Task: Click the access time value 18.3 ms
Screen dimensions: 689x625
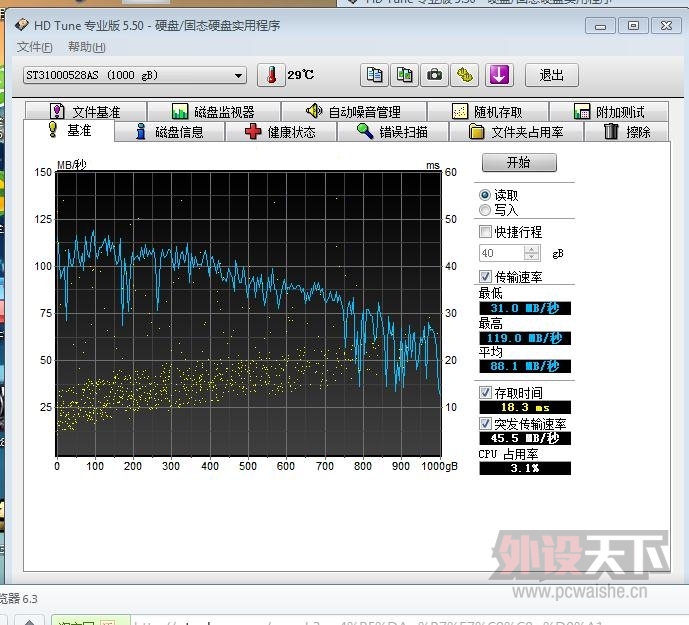Action: [x=525, y=407]
